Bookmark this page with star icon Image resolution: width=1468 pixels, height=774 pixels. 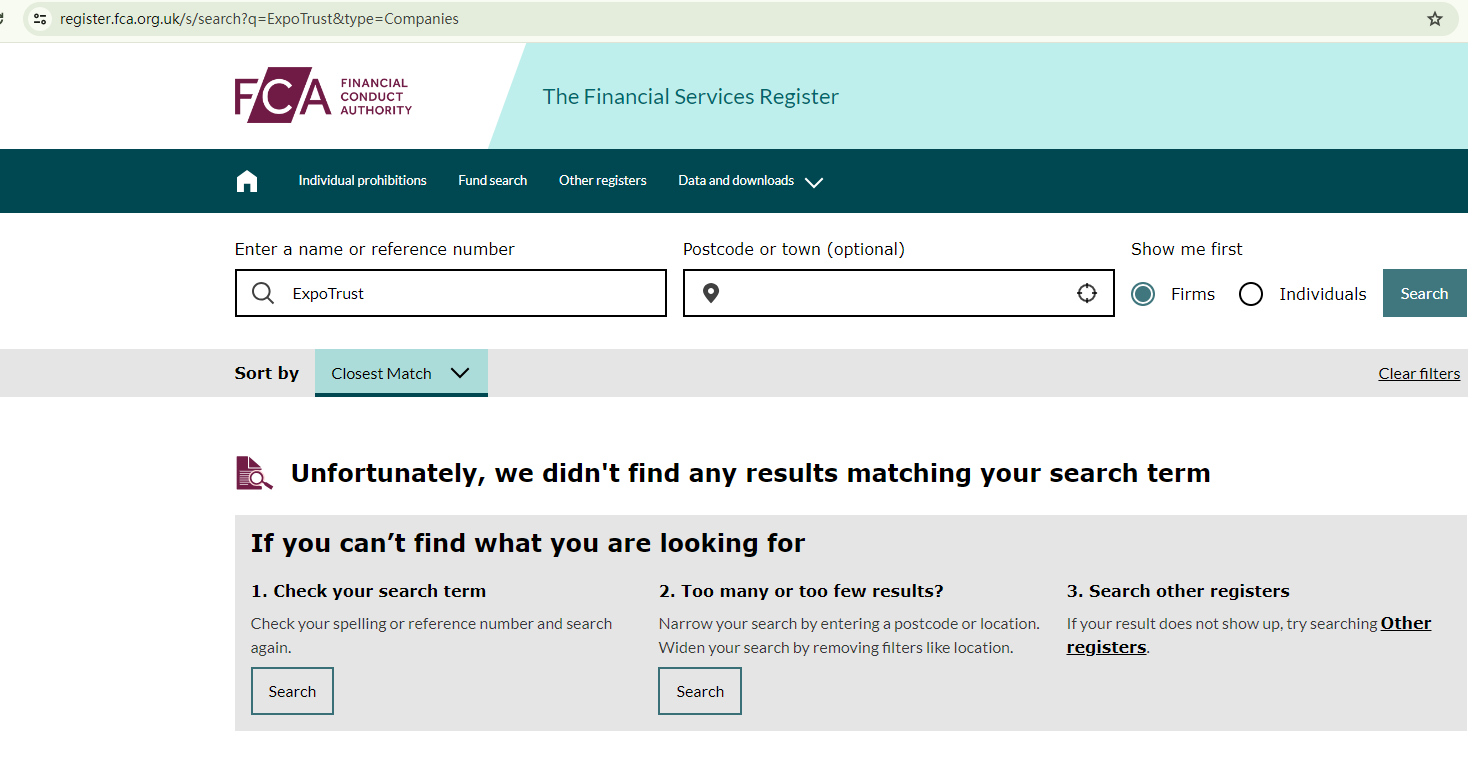click(x=1435, y=19)
